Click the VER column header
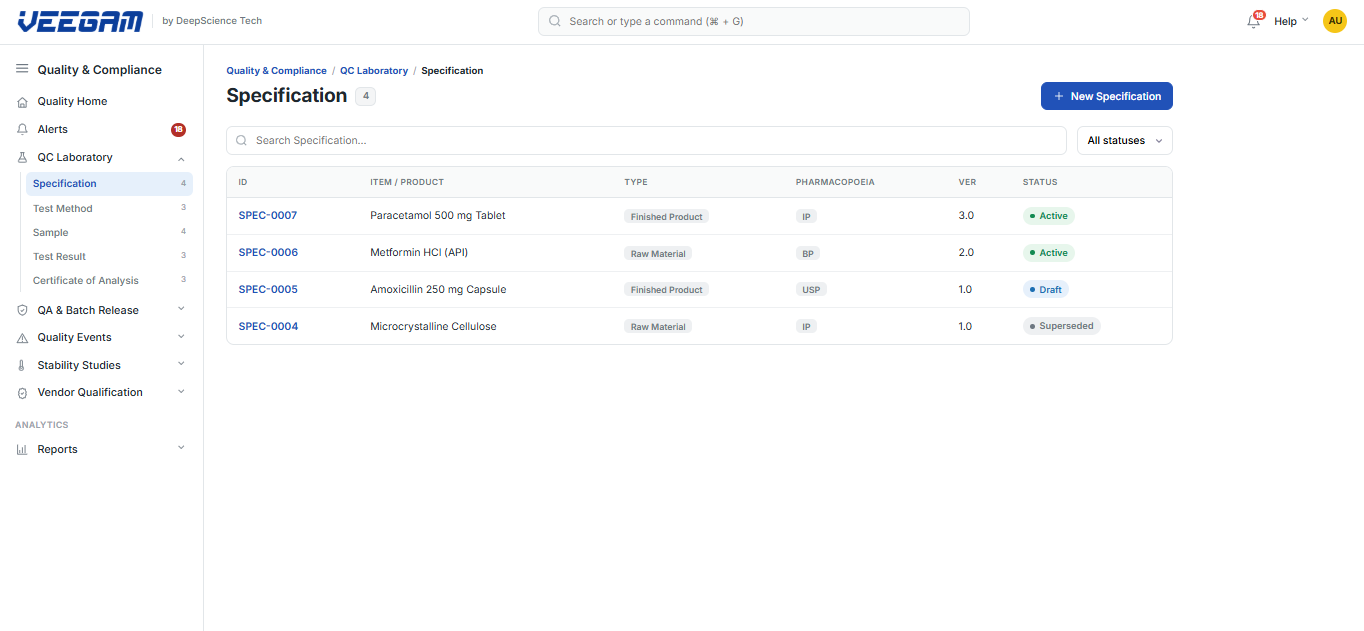 click(x=967, y=182)
